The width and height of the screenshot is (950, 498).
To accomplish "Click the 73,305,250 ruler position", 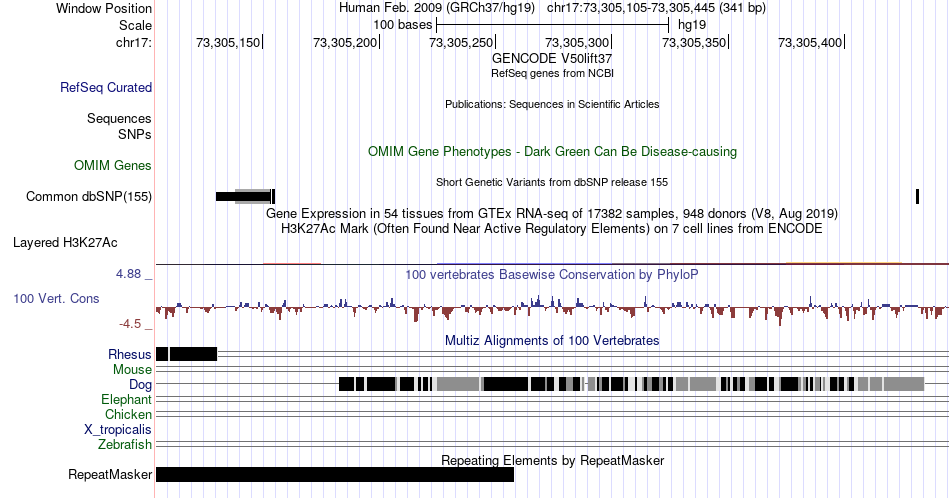I will tap(461, 42).
